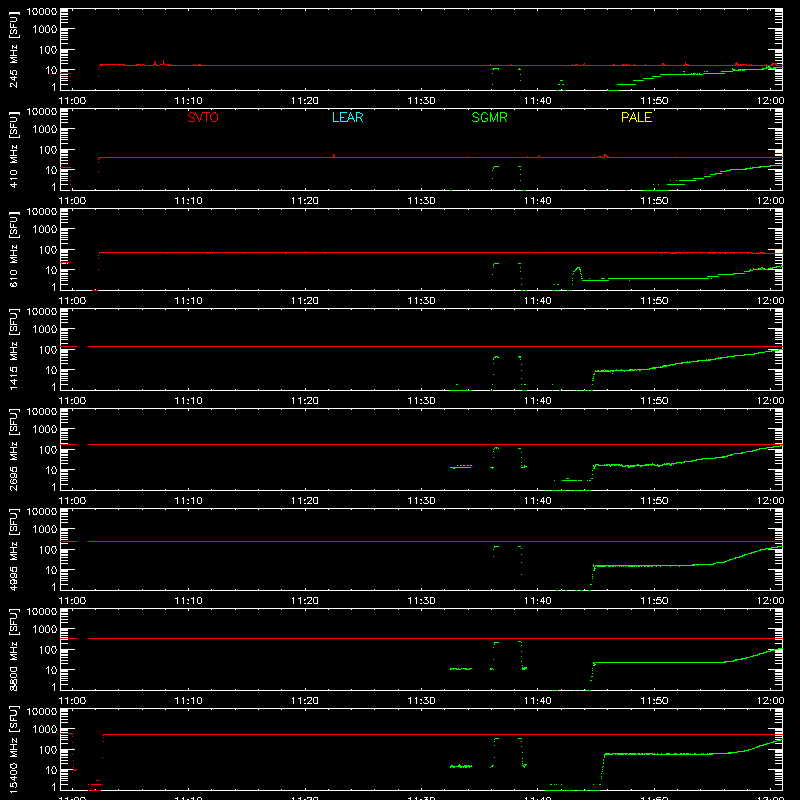This screenshot has height=800, width=800.
Task: Click the cyan LEAR station label
Action: 347,117
